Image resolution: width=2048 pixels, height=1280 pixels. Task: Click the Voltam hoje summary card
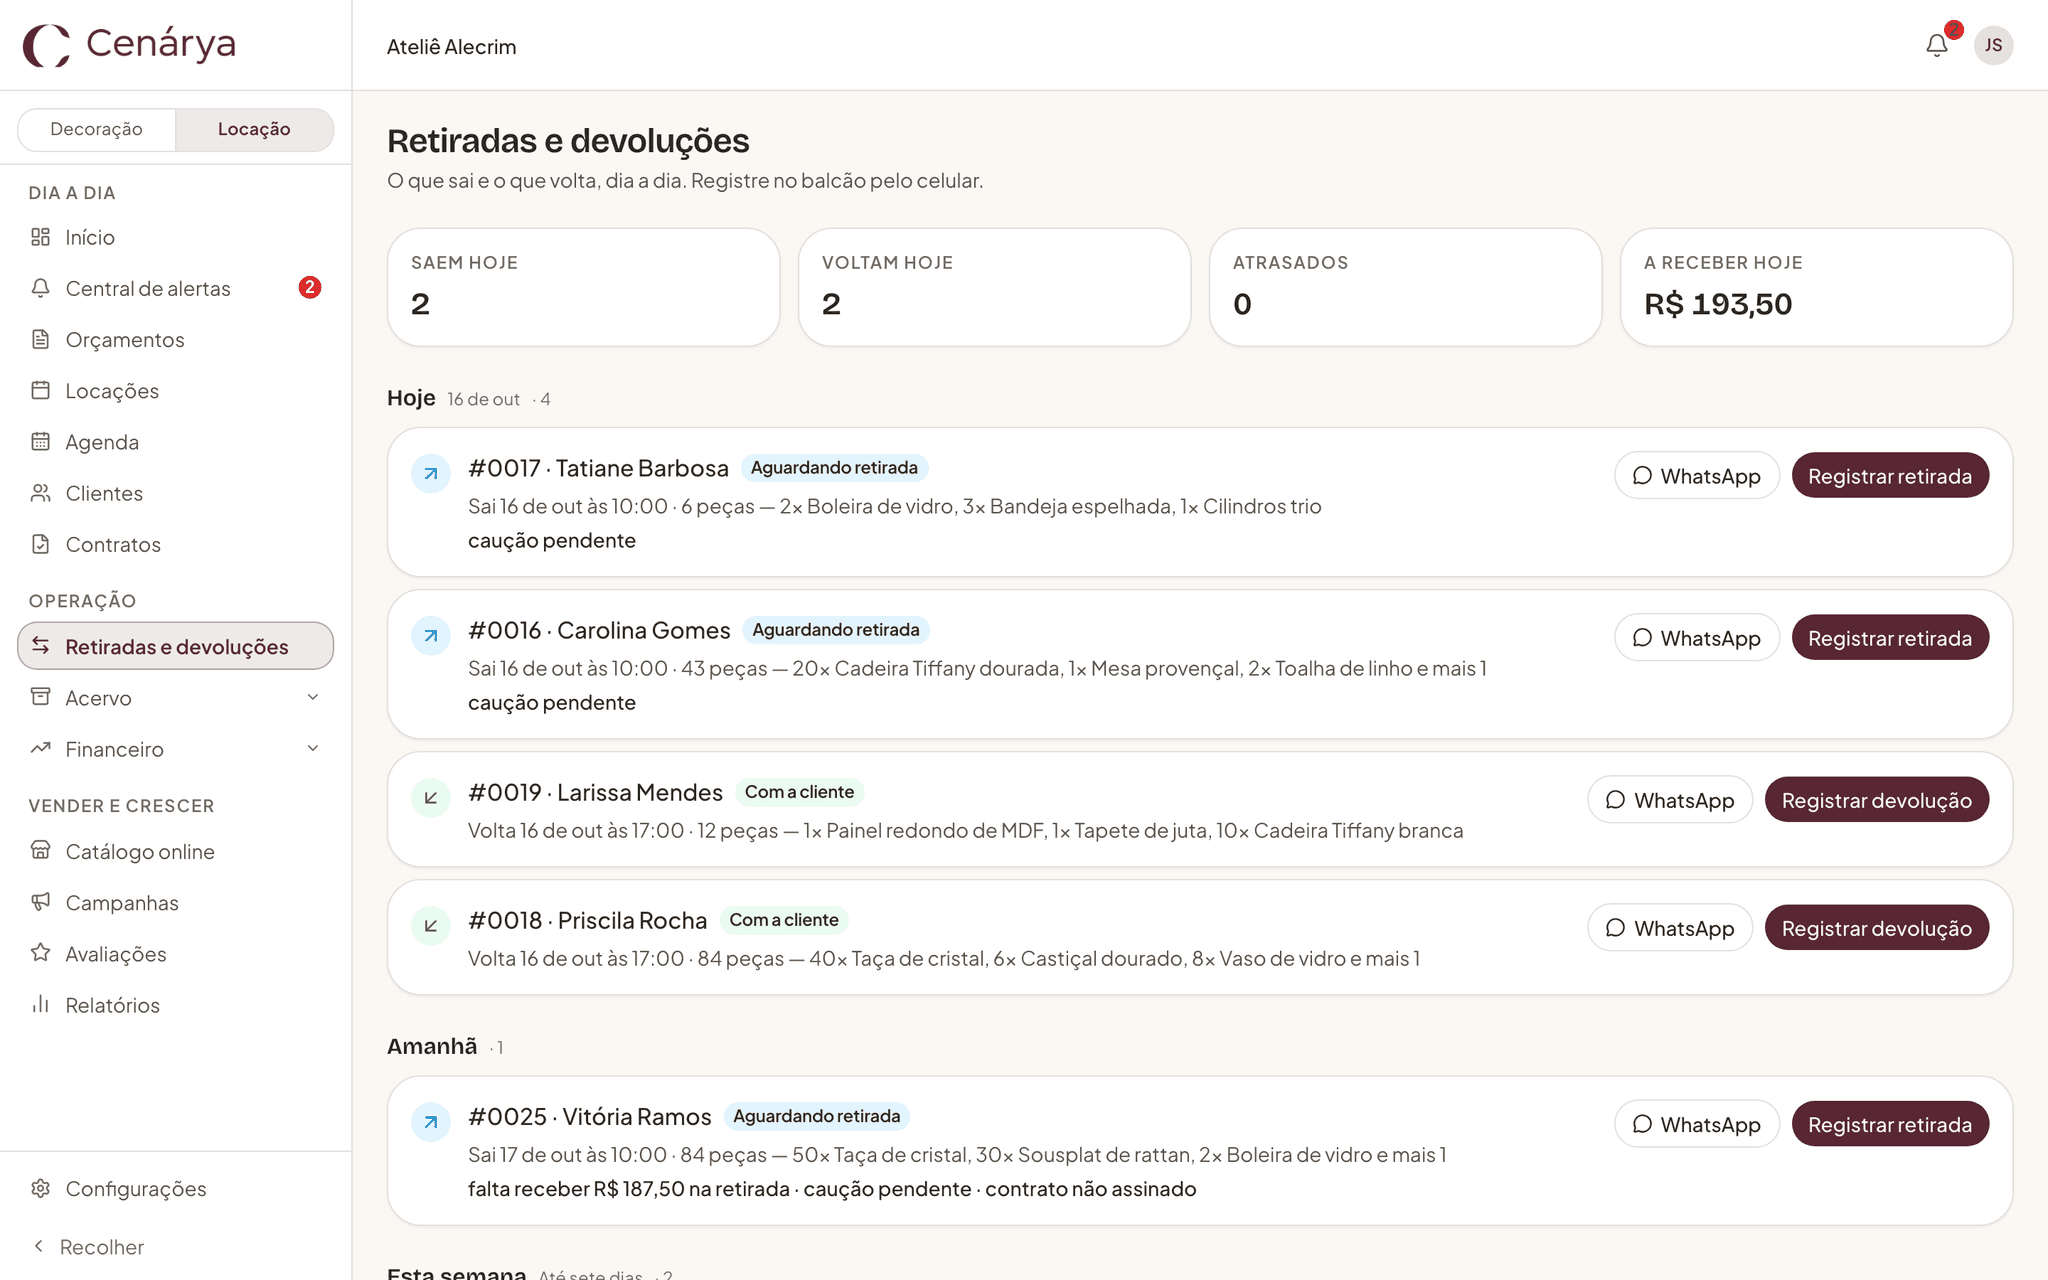pos(994,287)
